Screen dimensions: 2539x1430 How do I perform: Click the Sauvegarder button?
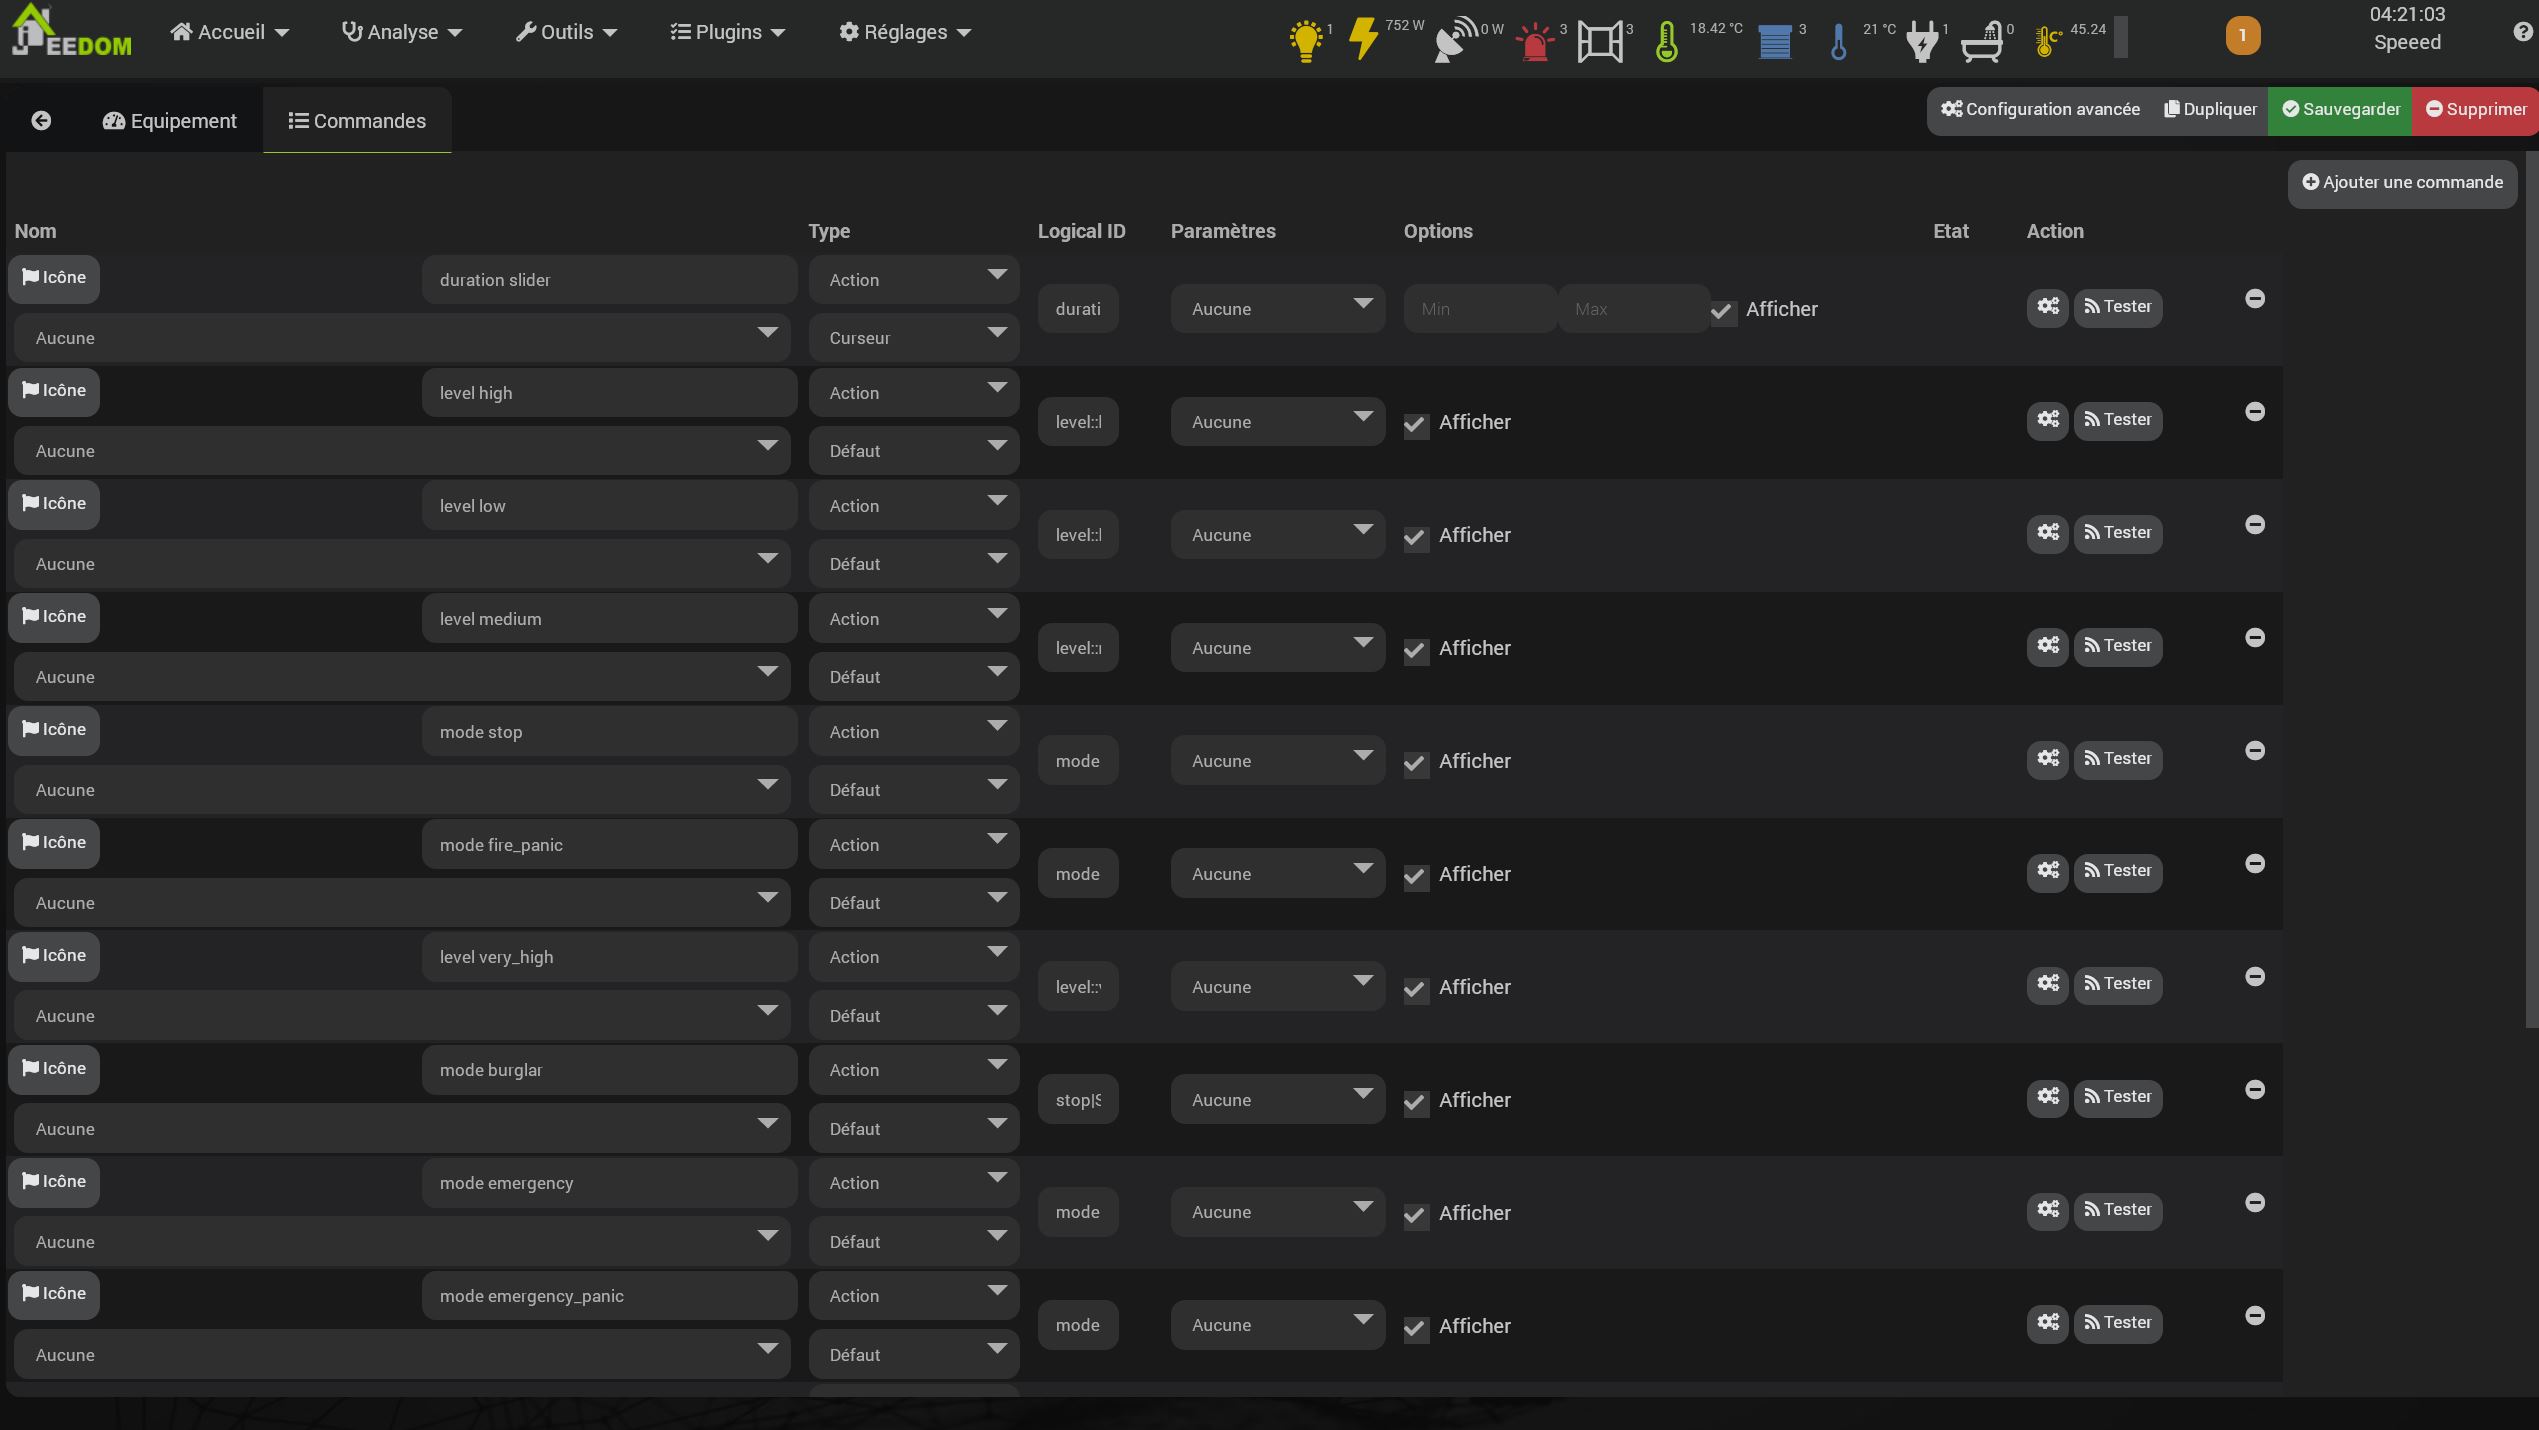(x=2340, y=110)
